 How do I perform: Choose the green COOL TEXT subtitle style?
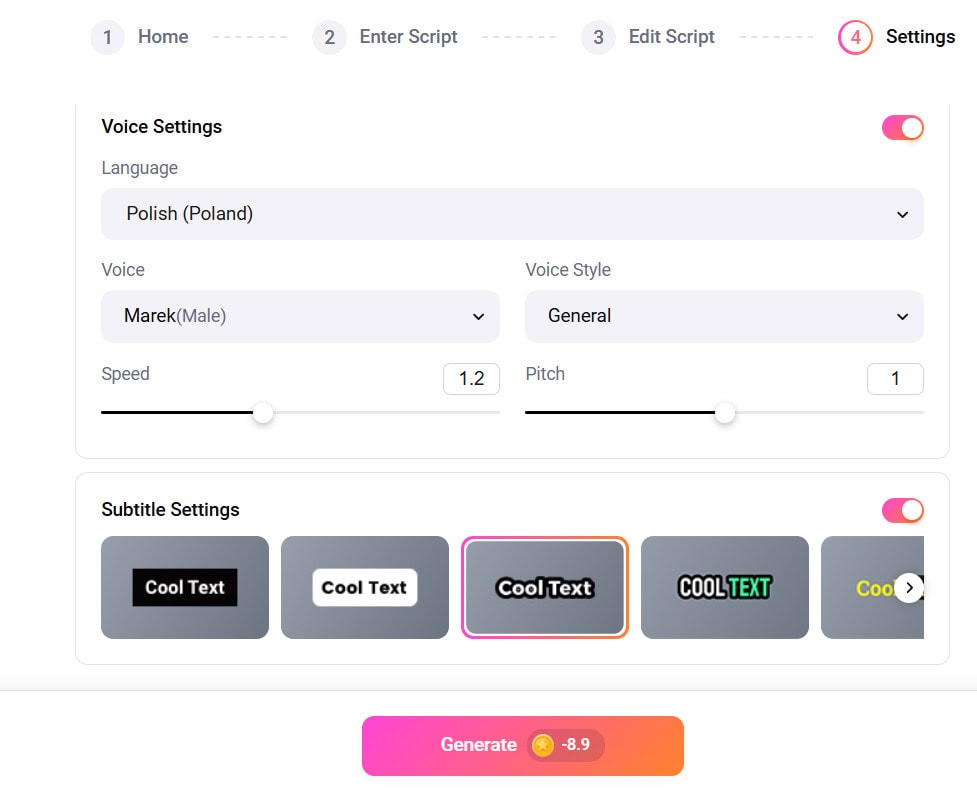725,587
